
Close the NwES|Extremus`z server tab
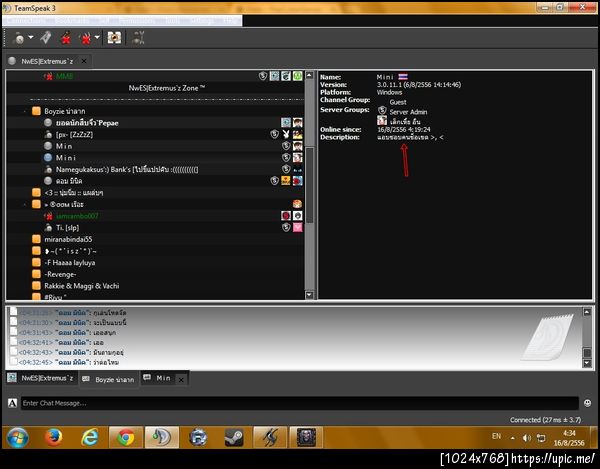point(84,61)
